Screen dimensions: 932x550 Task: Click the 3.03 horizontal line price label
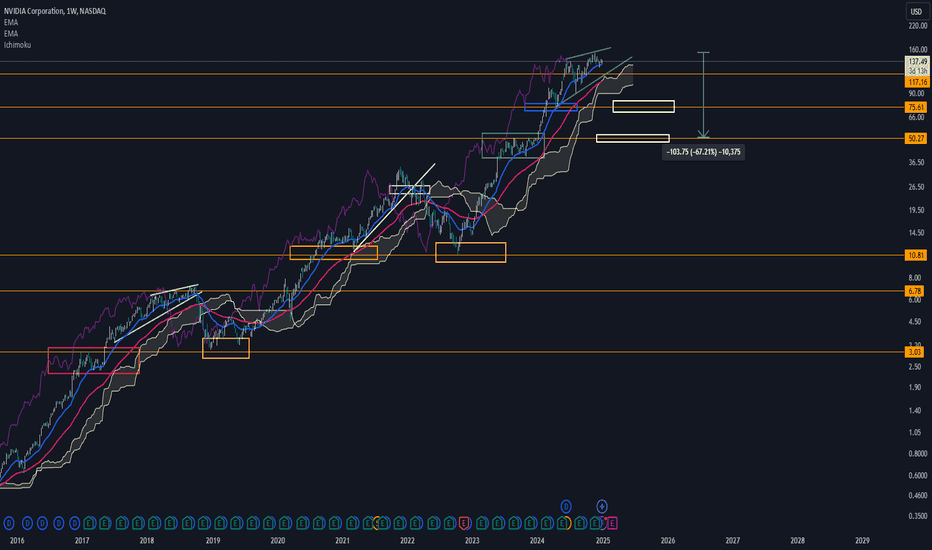click(x=915, y=352)
